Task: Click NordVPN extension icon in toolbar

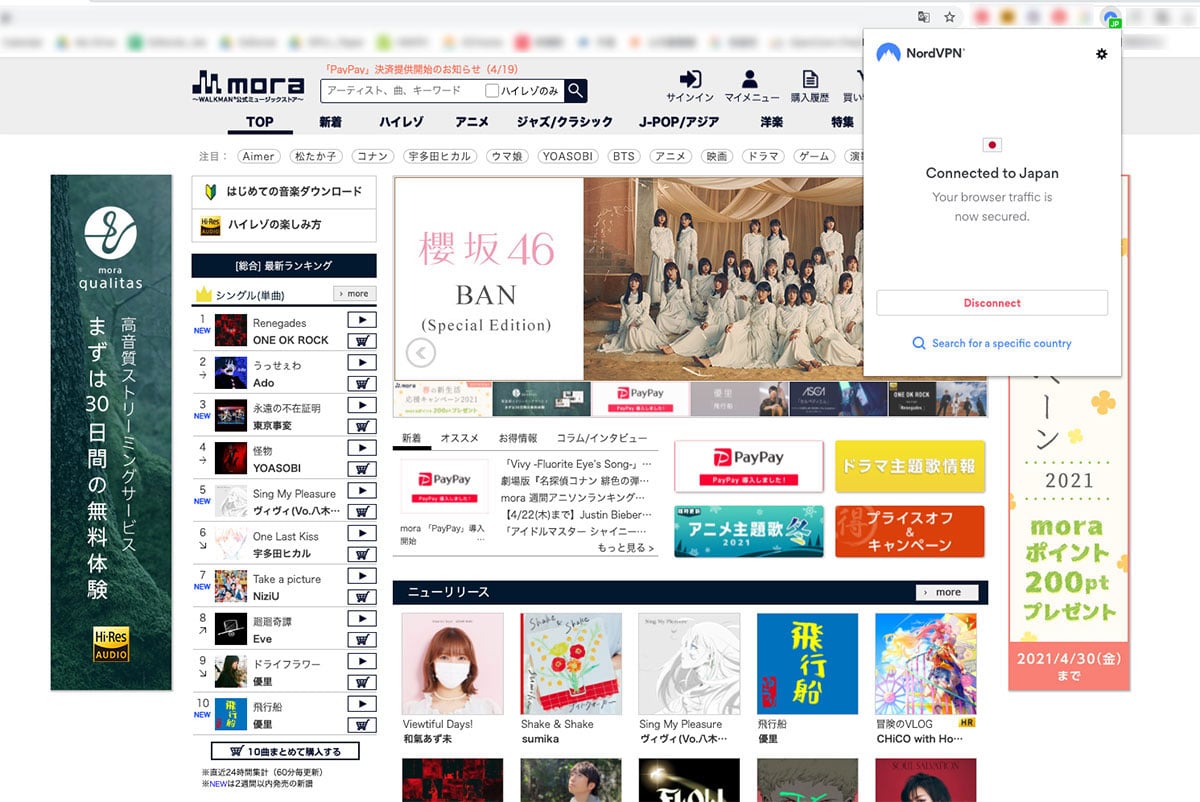Action: pyautogui.click(x=1110, y=18)
